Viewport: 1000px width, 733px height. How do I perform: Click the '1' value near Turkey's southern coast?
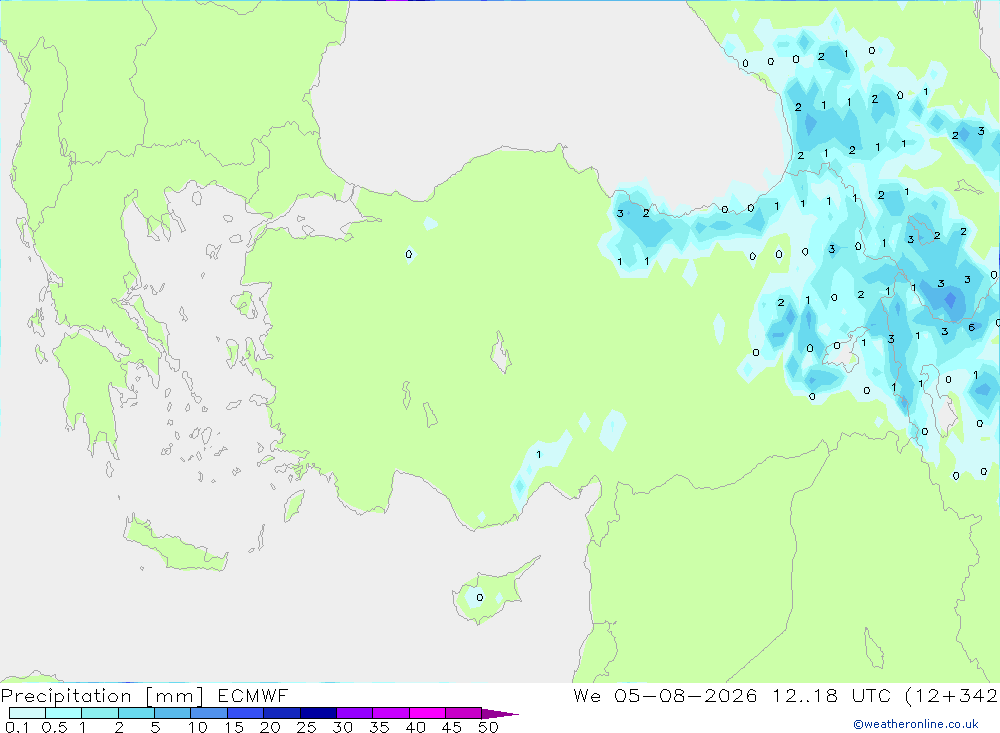point(539,455)
